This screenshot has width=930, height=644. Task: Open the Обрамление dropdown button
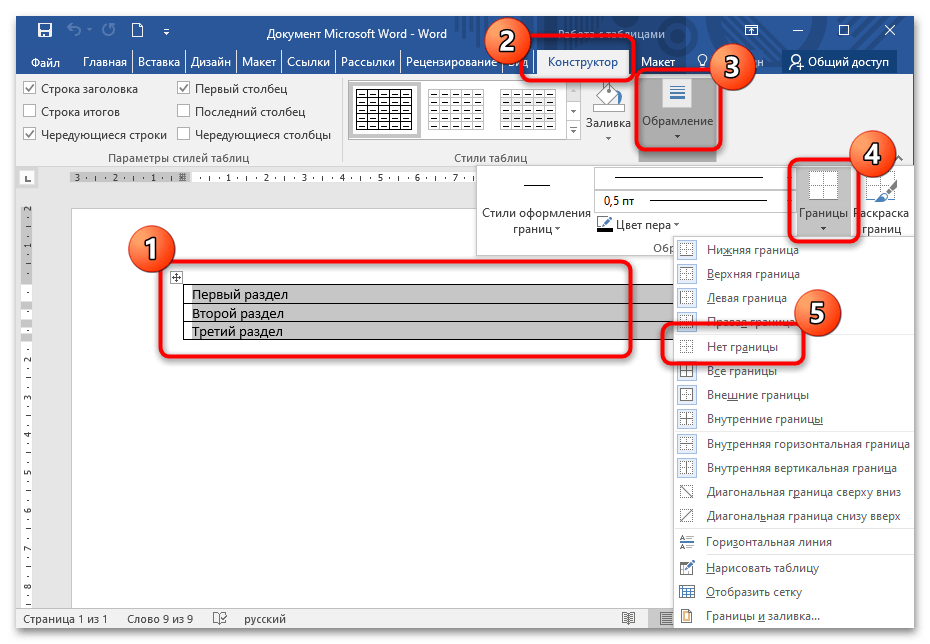677,111
